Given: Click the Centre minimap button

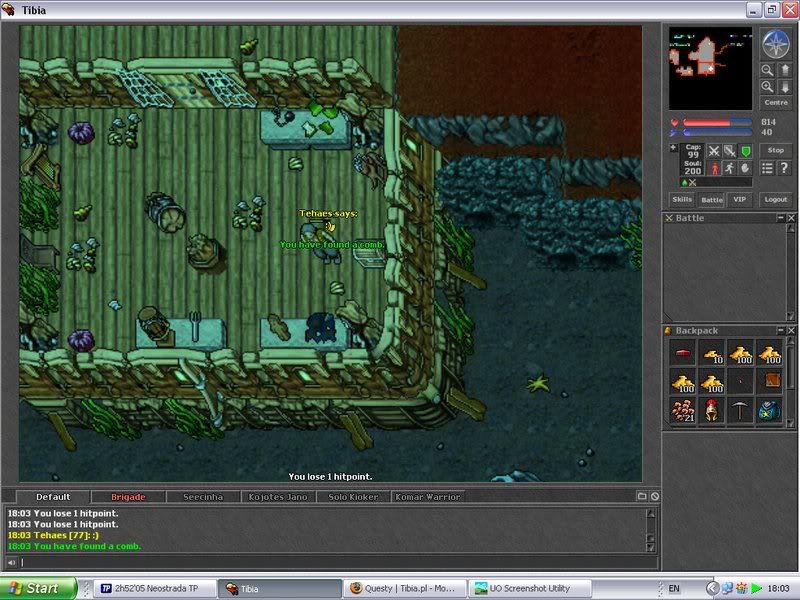Looking at the screenshot, I should point(776,103).
